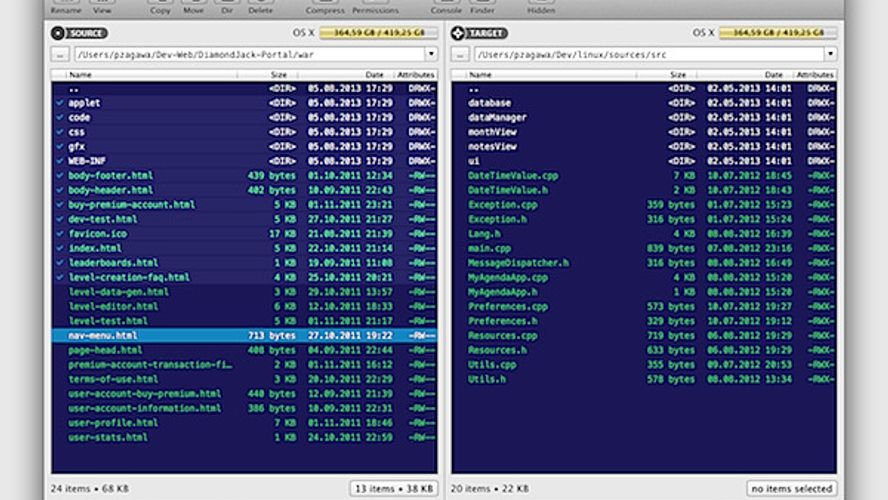Select body-header.html in source pane
This screenshot has height=500, width=888.
pos(244,190)
